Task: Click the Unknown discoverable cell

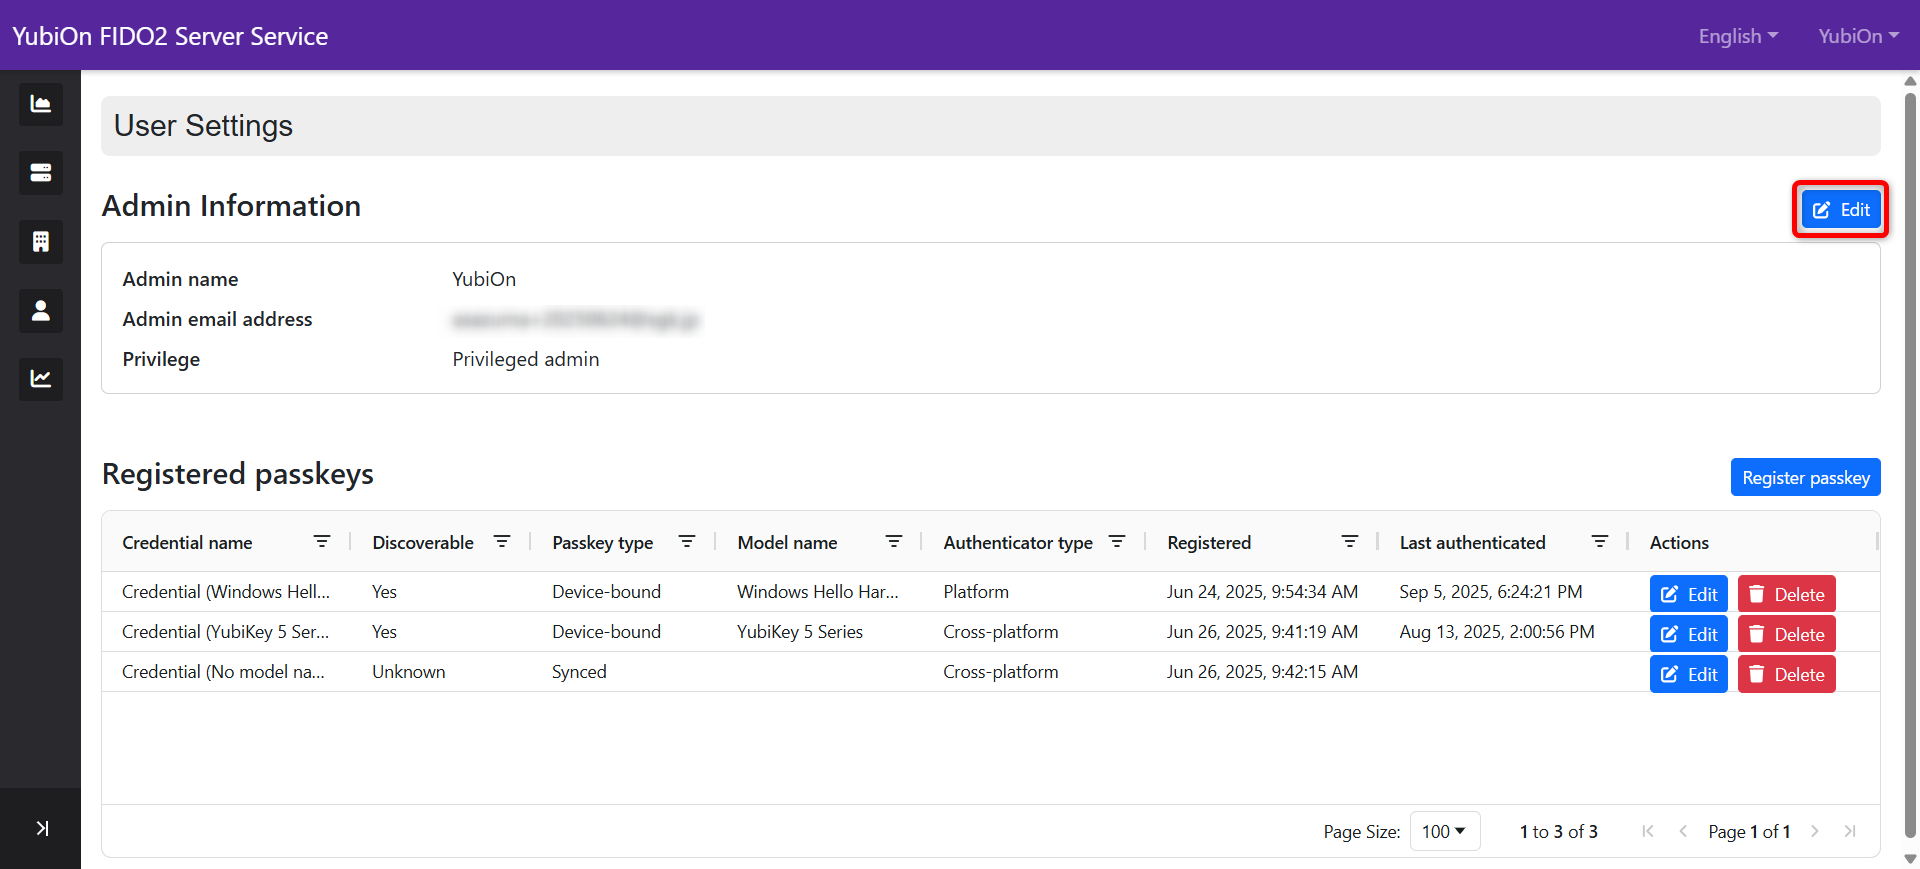Action: (x=409, y=672)
